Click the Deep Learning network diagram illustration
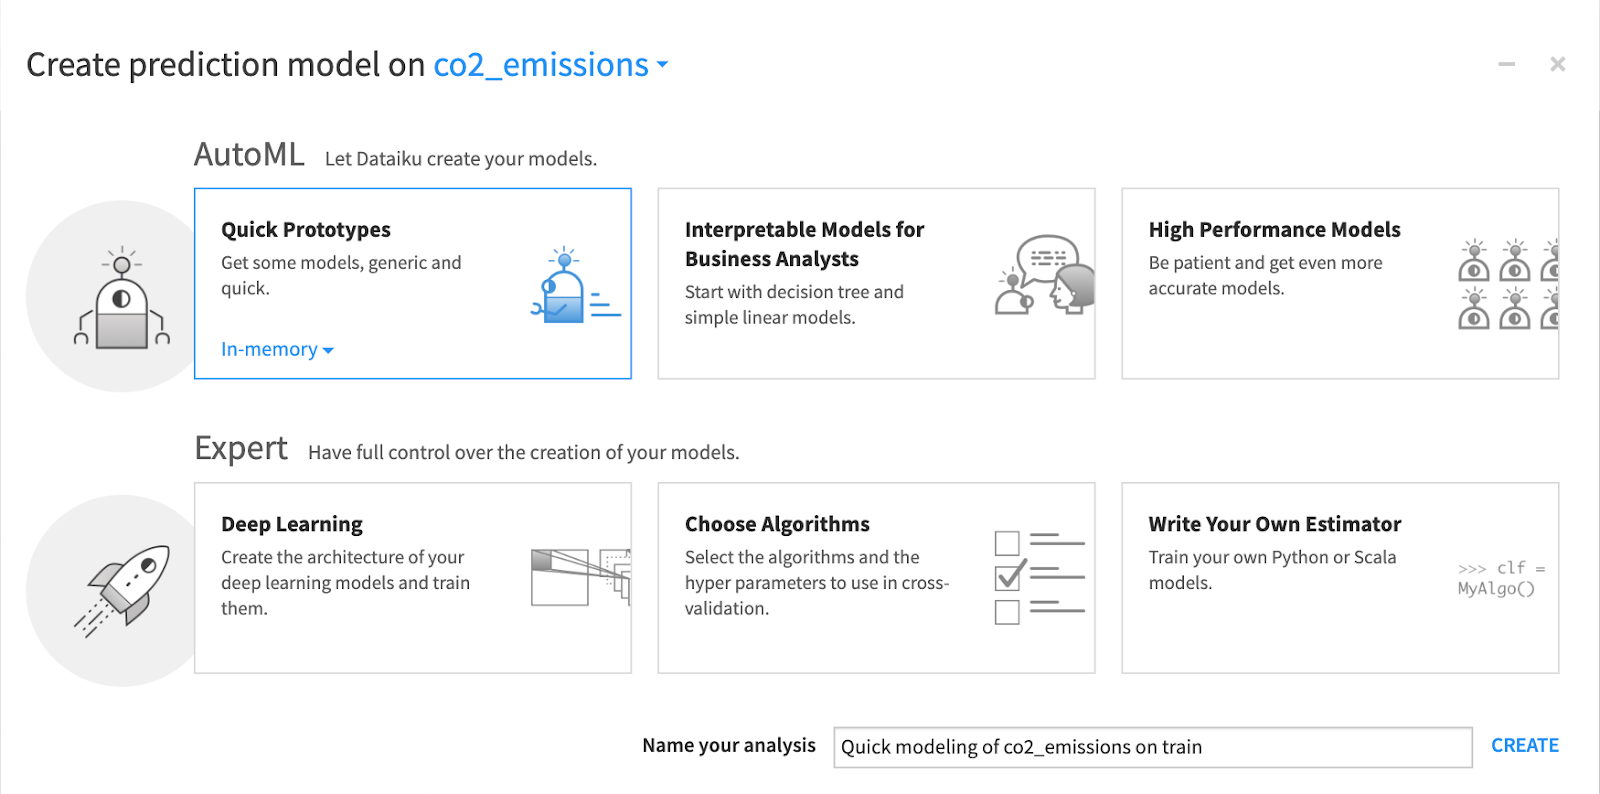This screenshot has width=1600, height=794. [580, 577]
